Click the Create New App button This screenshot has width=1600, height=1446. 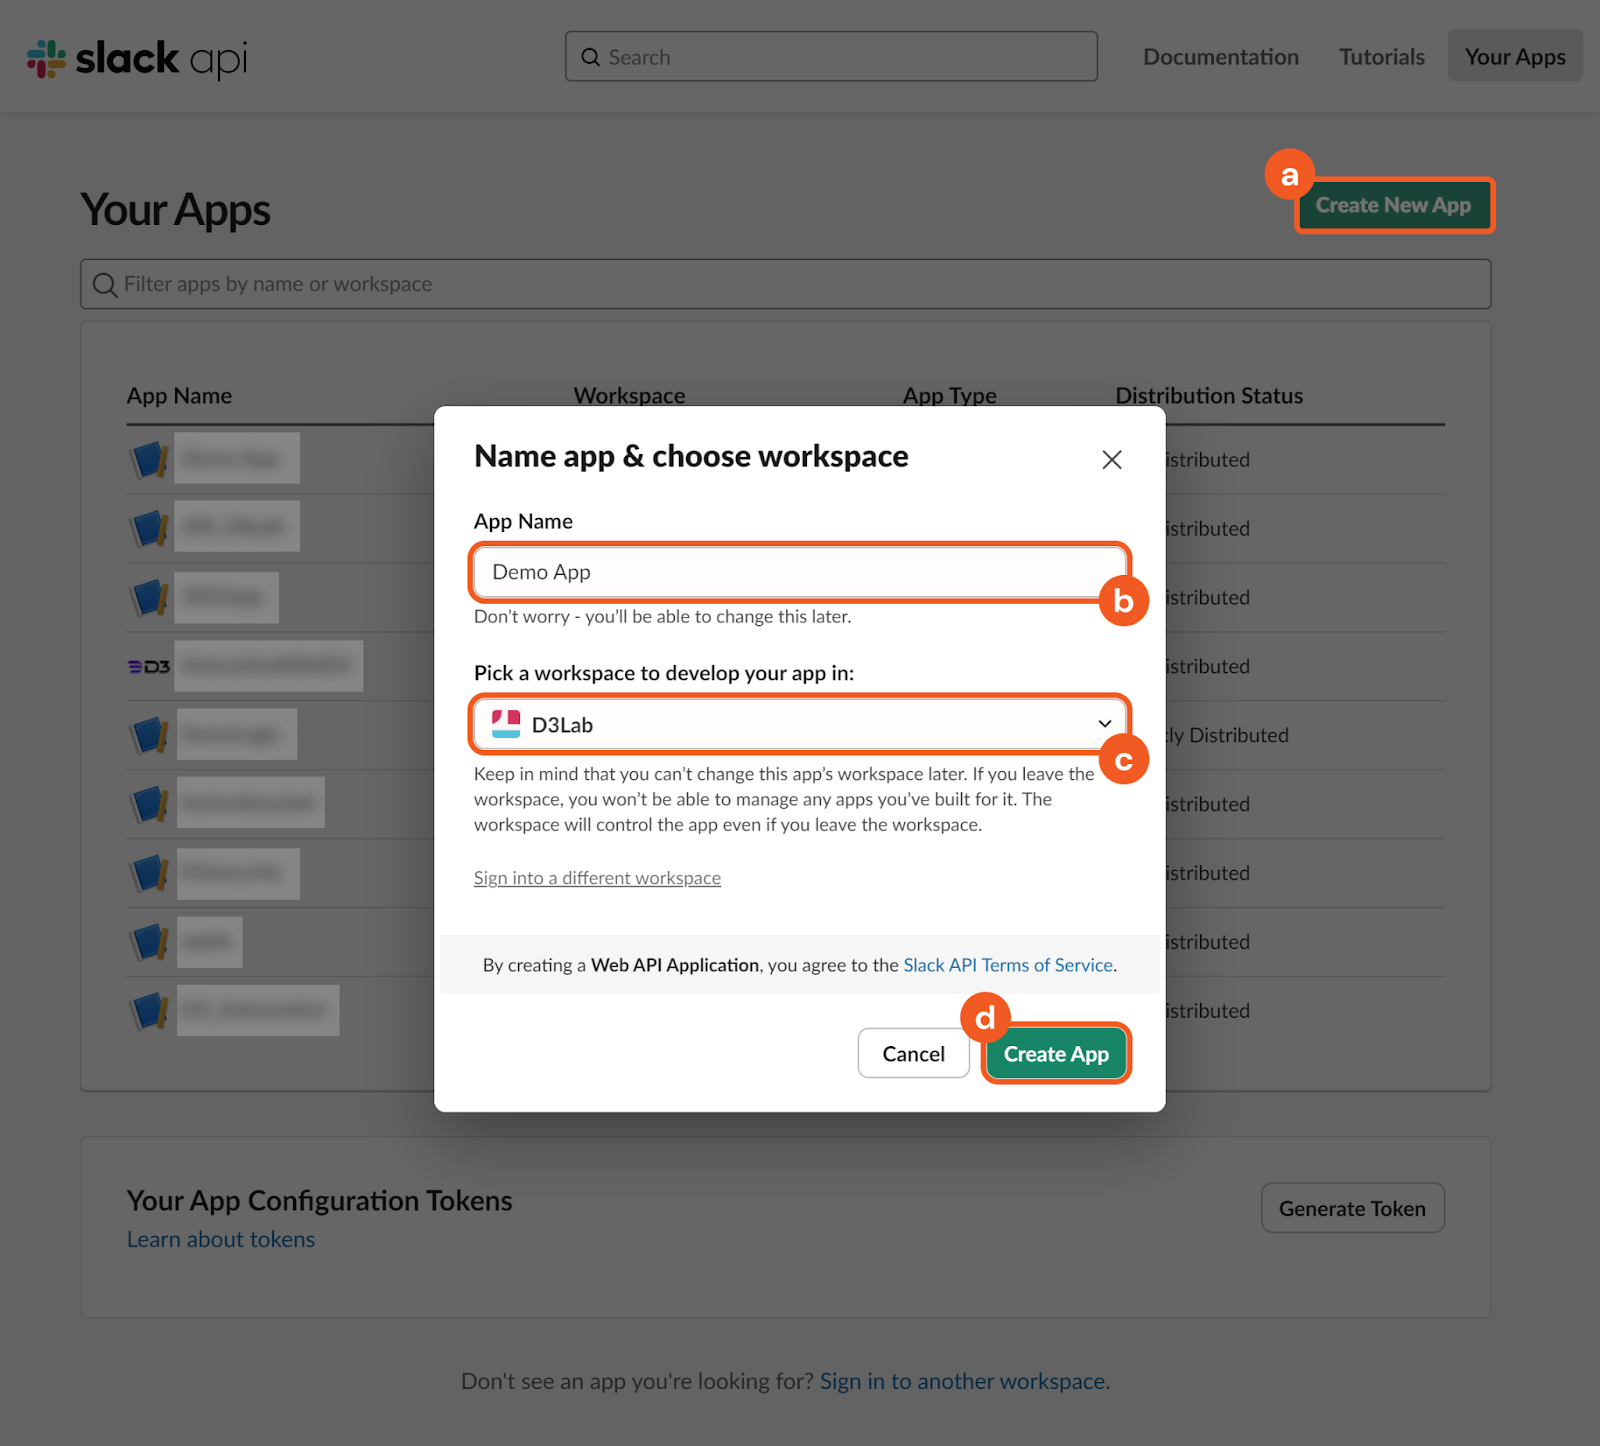tap(1393, 205)
